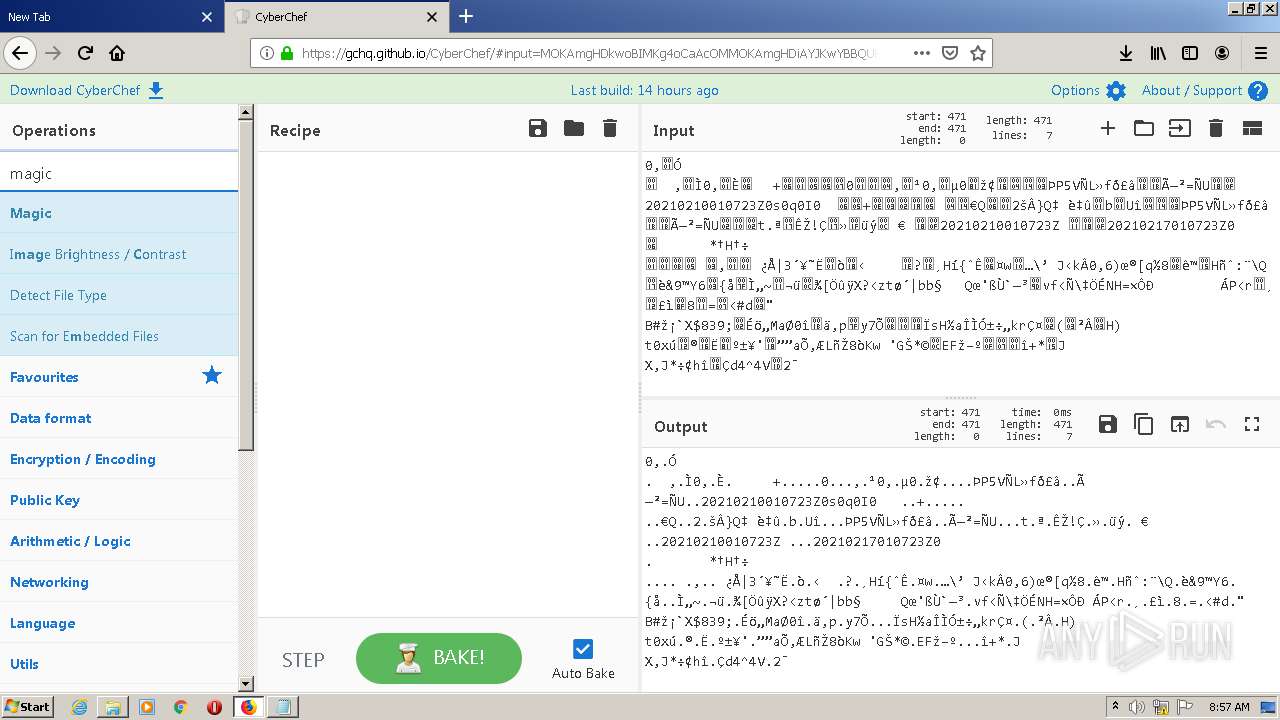Open Firefox downloads arrow
This screenshot has width=1280, height=720.
point(1126,53)
